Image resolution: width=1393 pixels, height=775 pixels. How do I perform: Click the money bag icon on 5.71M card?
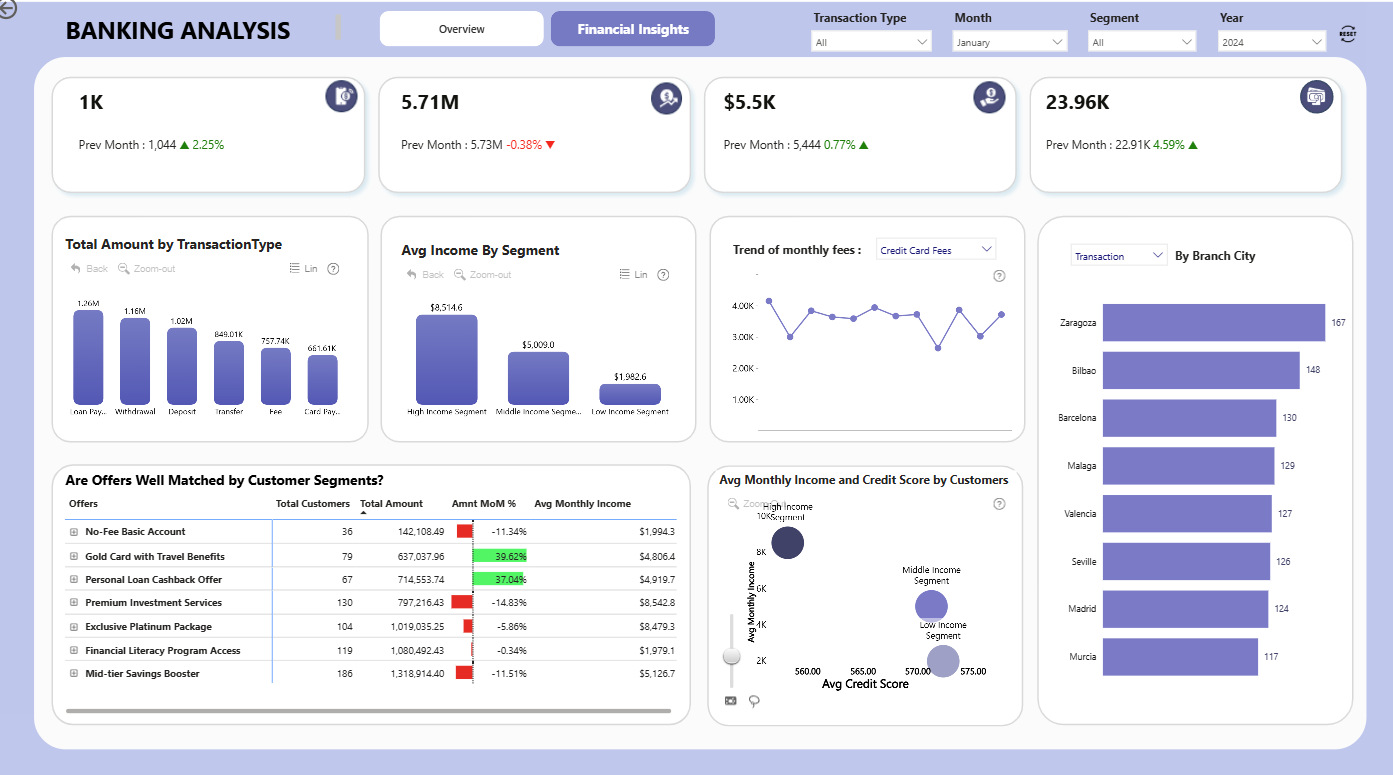(667, 97)
